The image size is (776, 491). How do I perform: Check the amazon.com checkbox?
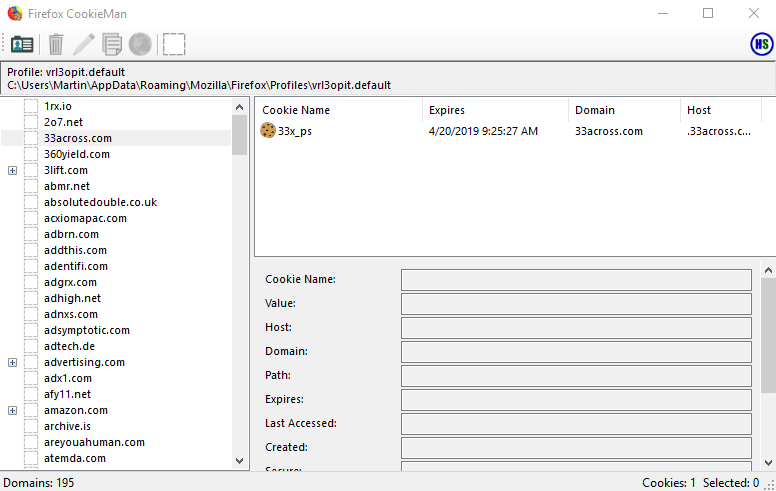point(31,410)
